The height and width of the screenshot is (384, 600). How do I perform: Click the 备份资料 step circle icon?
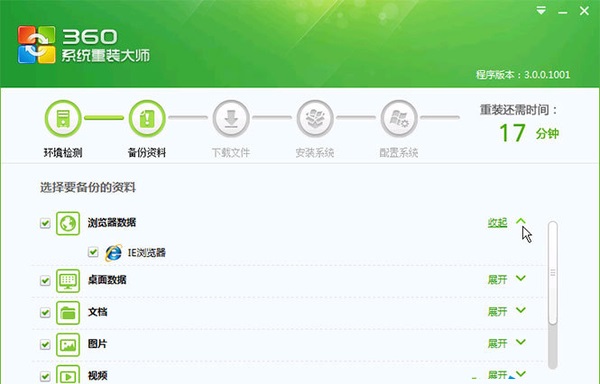point(147,119)
